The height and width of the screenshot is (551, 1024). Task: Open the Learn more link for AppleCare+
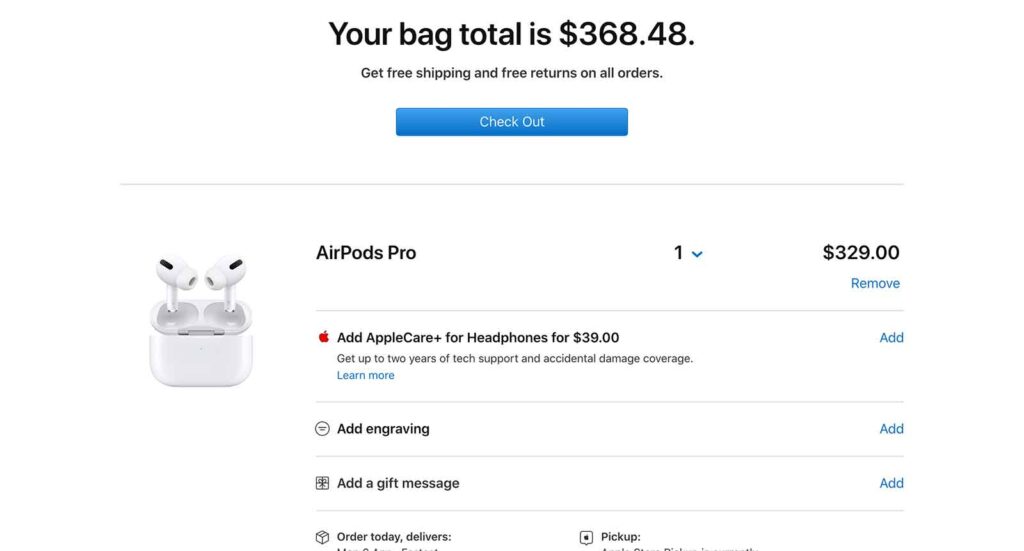point(365,376)
